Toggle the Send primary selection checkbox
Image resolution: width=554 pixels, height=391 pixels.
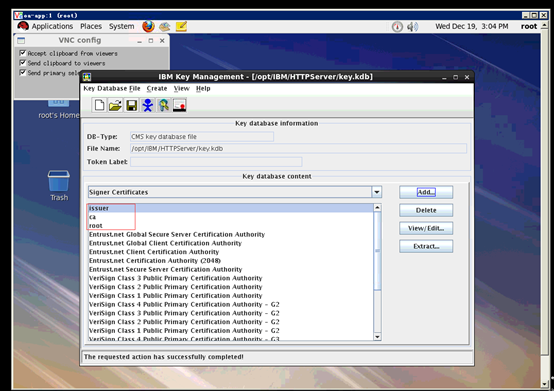23,72
